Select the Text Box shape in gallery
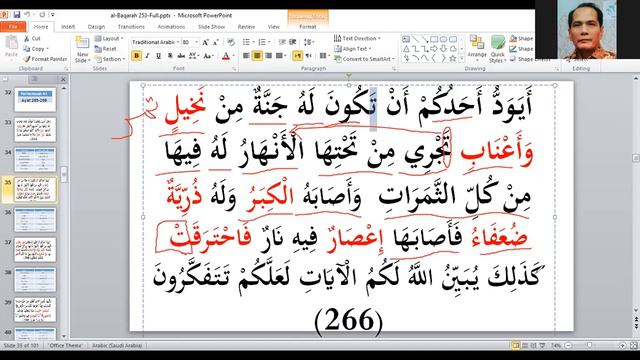 pos(406,40)
